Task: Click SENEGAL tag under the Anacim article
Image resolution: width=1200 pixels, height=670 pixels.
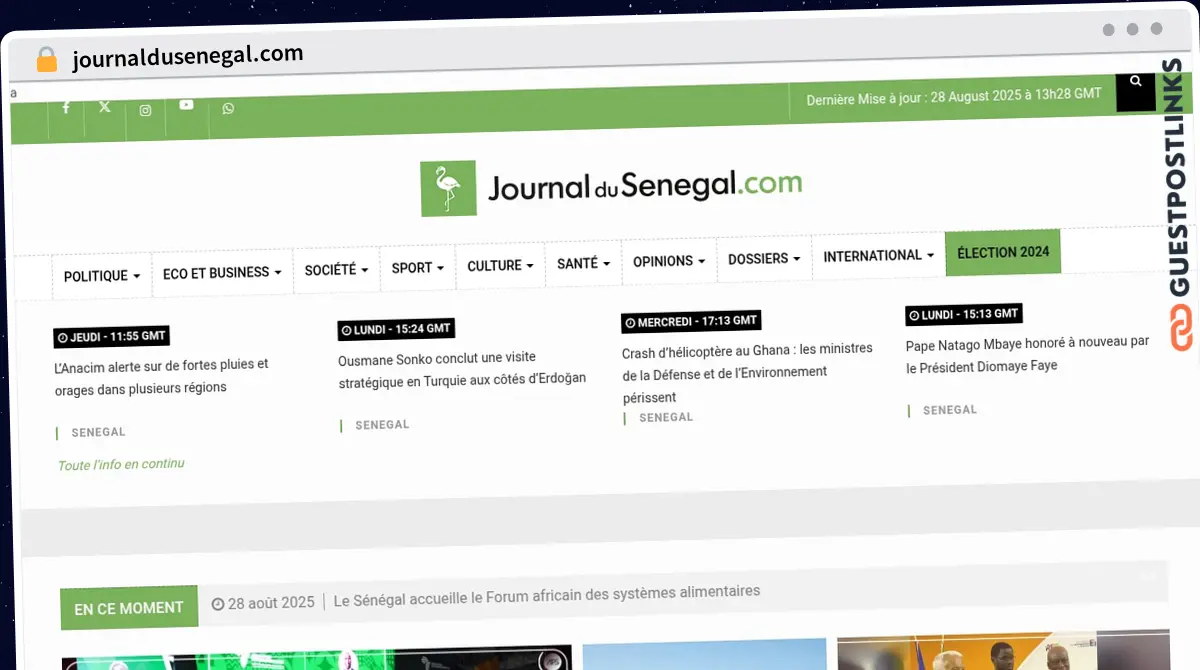Action: 98,432
